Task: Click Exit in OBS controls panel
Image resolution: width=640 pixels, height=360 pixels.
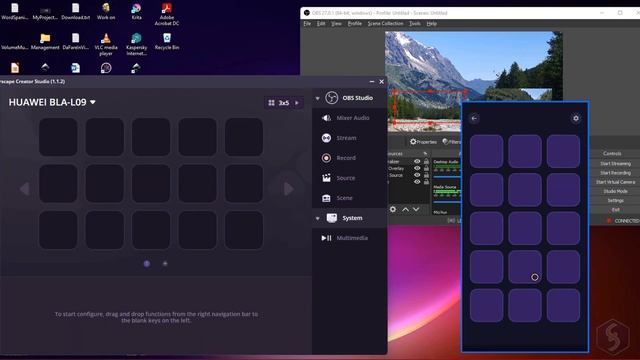Action: click(x=615, y=209)
